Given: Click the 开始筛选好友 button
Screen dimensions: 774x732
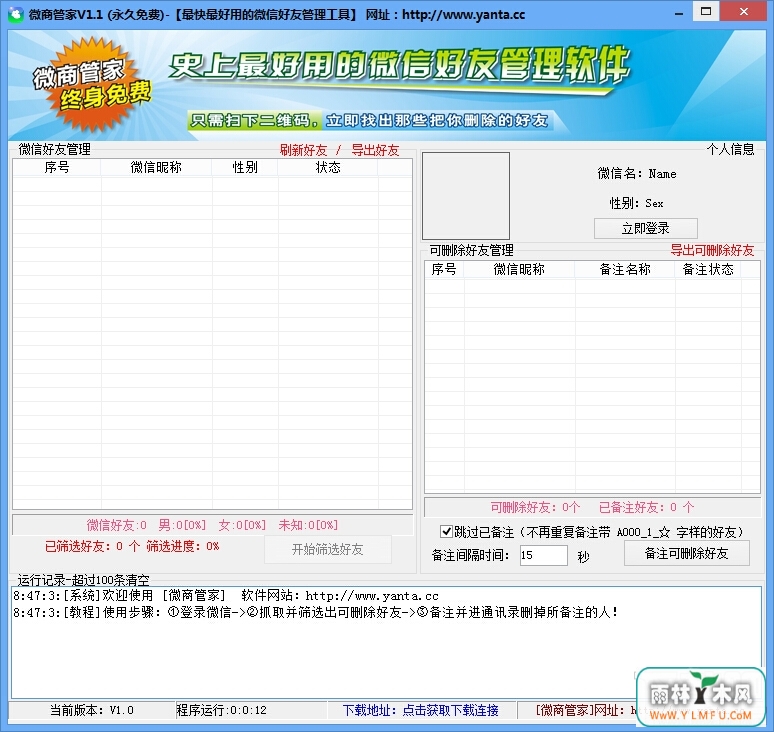Looking at the screenshot, I should tap(328, 549).
